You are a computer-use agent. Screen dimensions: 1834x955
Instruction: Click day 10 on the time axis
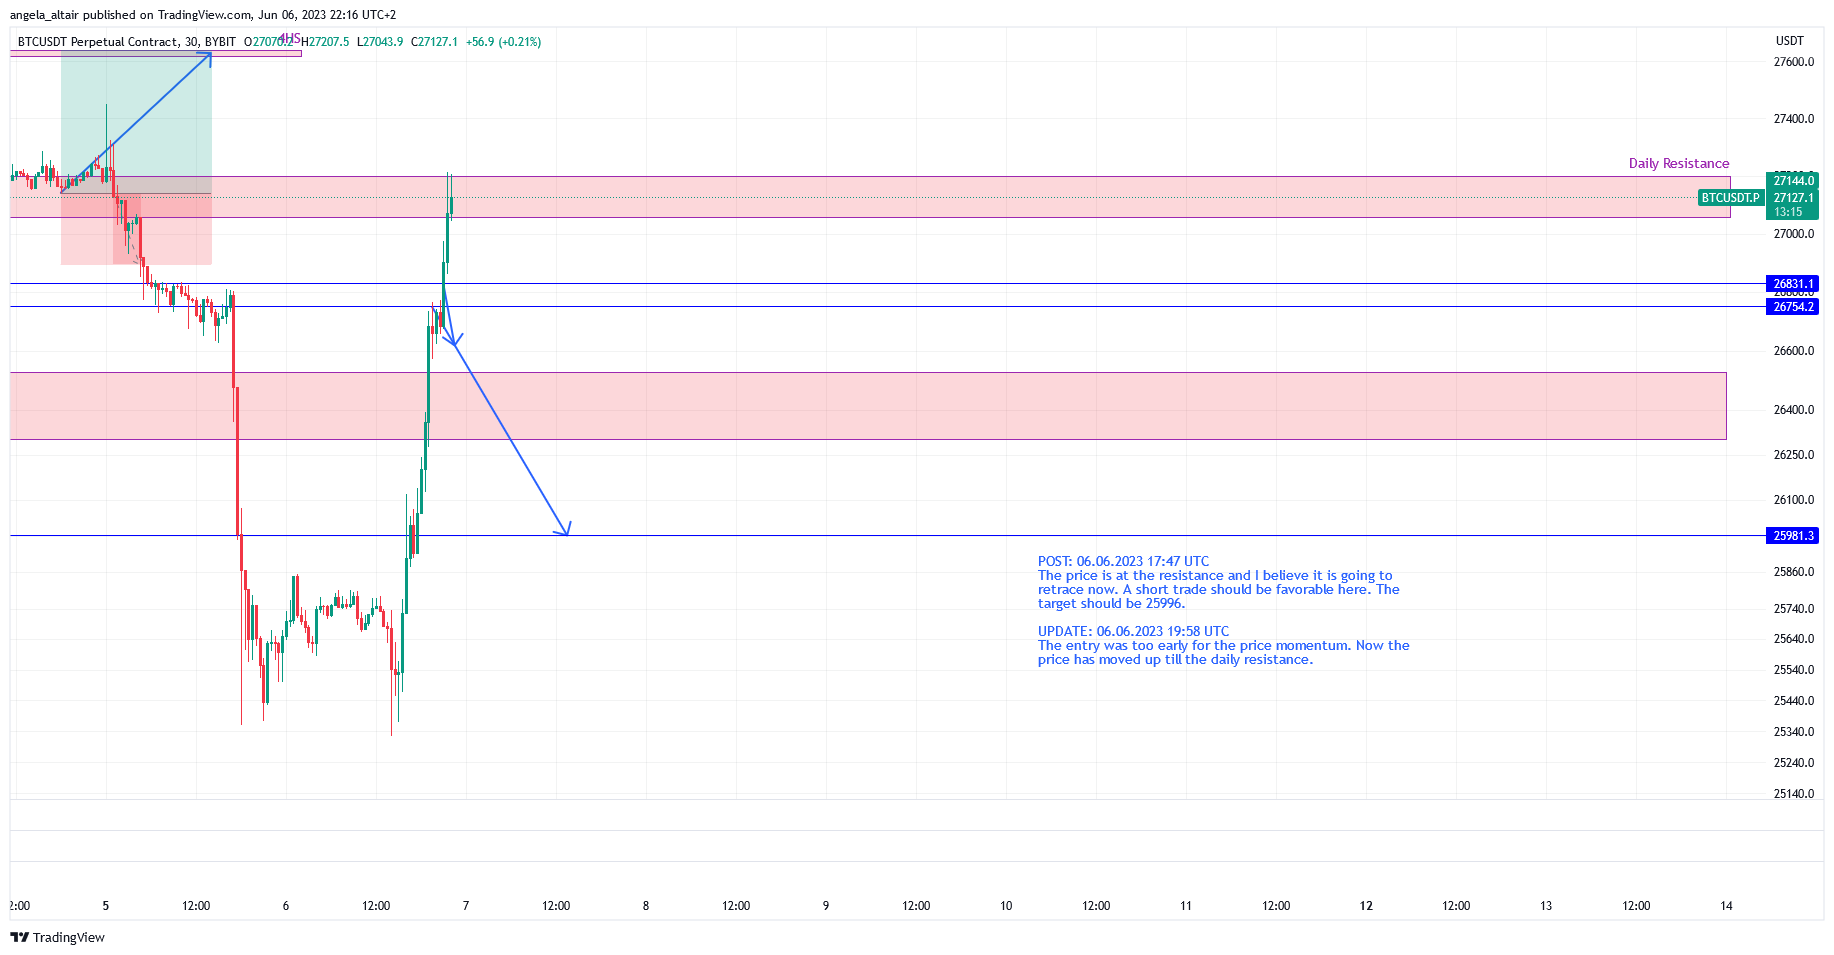[x=1006, y=906]
